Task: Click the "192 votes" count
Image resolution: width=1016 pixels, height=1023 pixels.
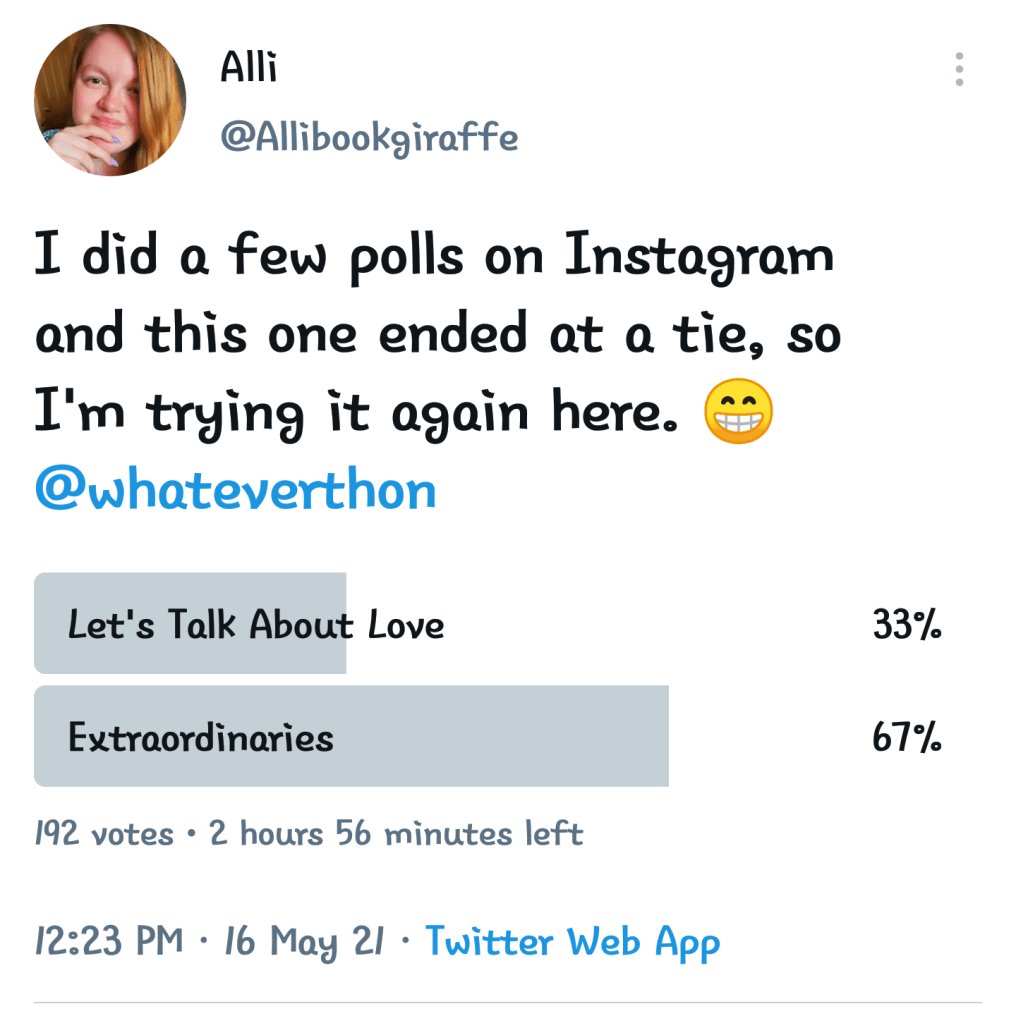Action: pos(104,833)
